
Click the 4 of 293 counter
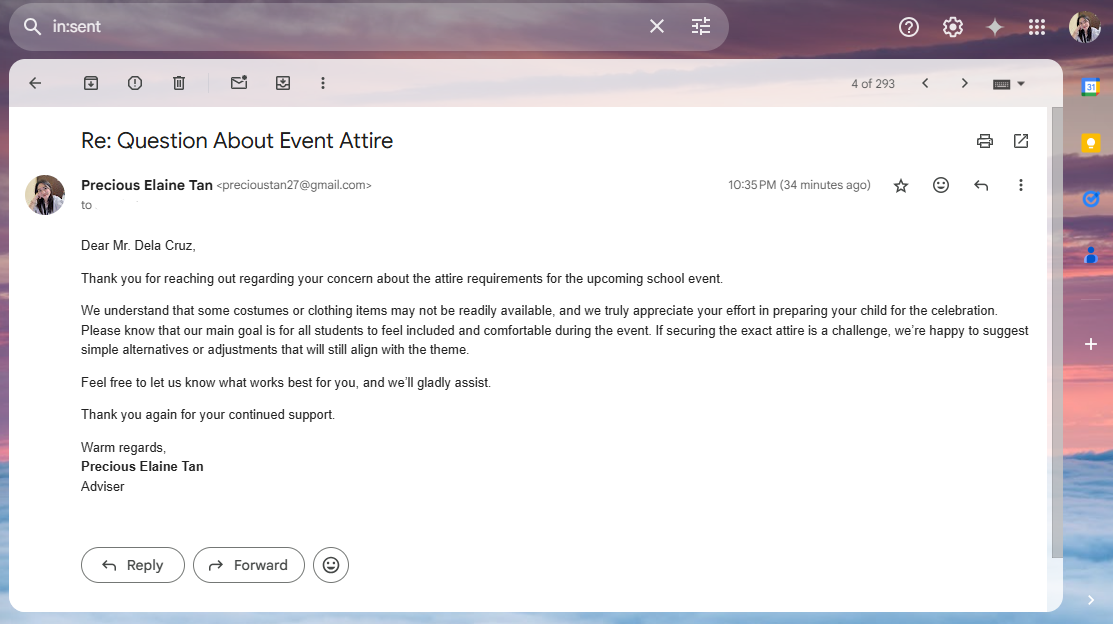pyautogui.click(x=873, y=84)
